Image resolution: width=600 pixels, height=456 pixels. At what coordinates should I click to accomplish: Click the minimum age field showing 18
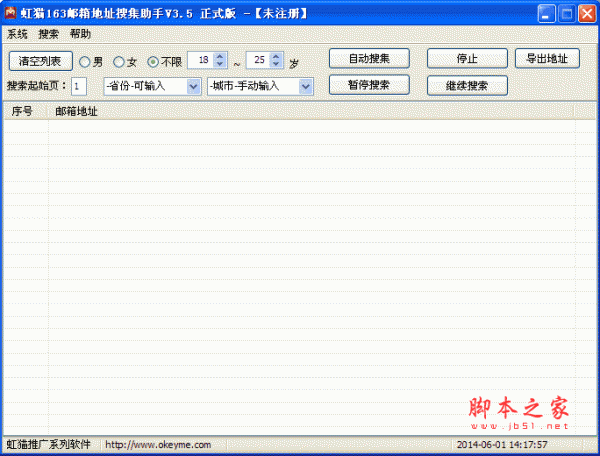[x=201, y=60]
